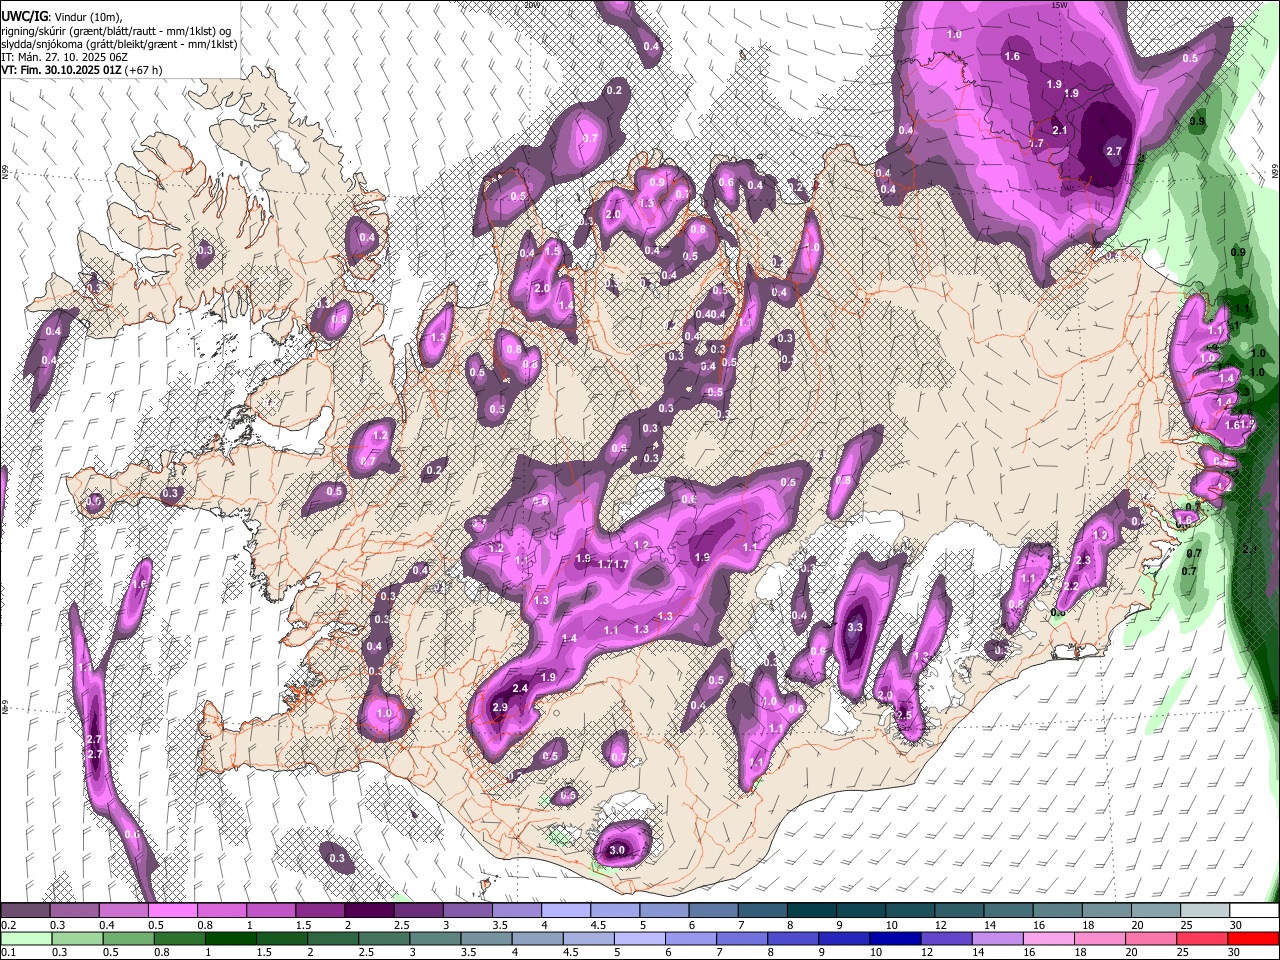Pick the darkest purple 2–2.5 legend swatch
Image resolution: width=1280 pixels, height=960 pixels.
(369, 911)
